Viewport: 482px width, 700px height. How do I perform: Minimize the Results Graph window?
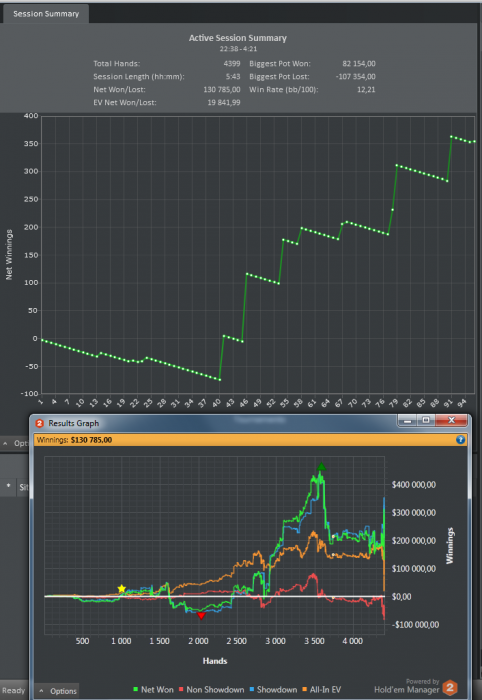407,421
